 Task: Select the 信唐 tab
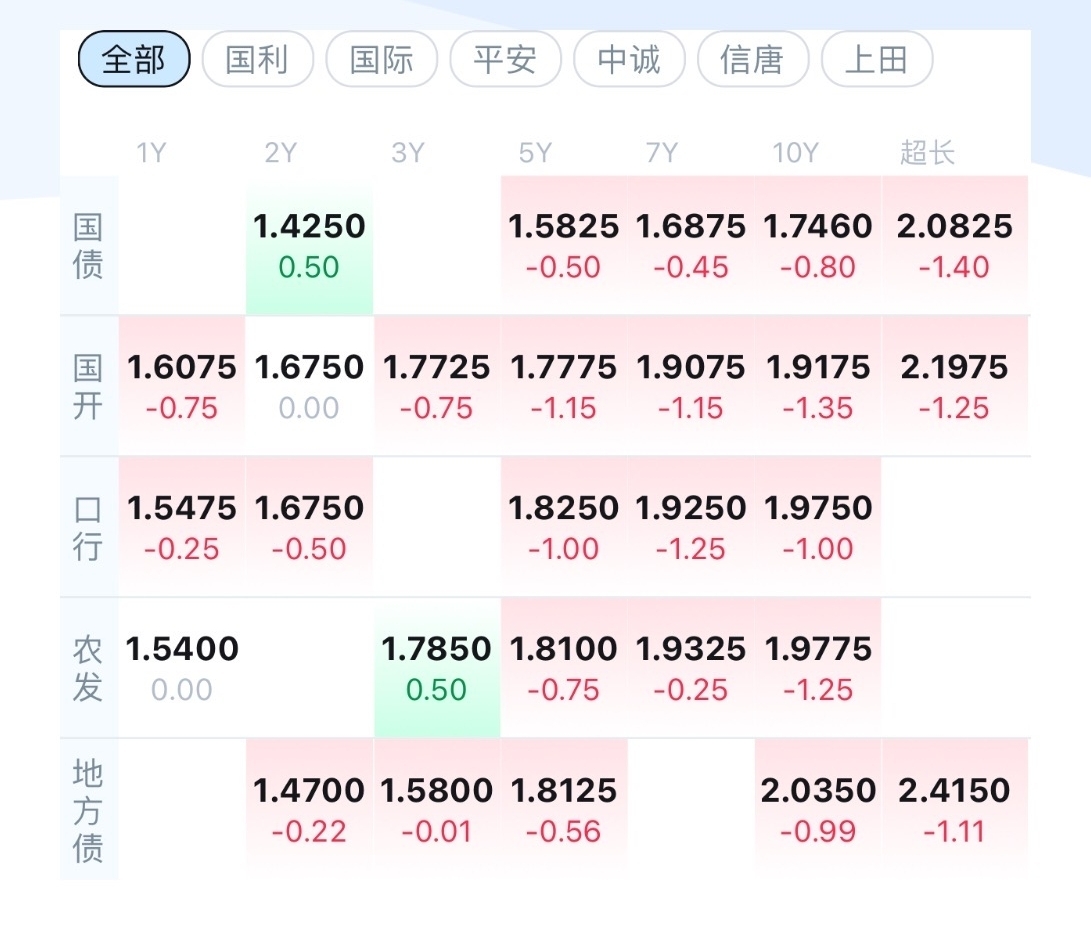752,60
